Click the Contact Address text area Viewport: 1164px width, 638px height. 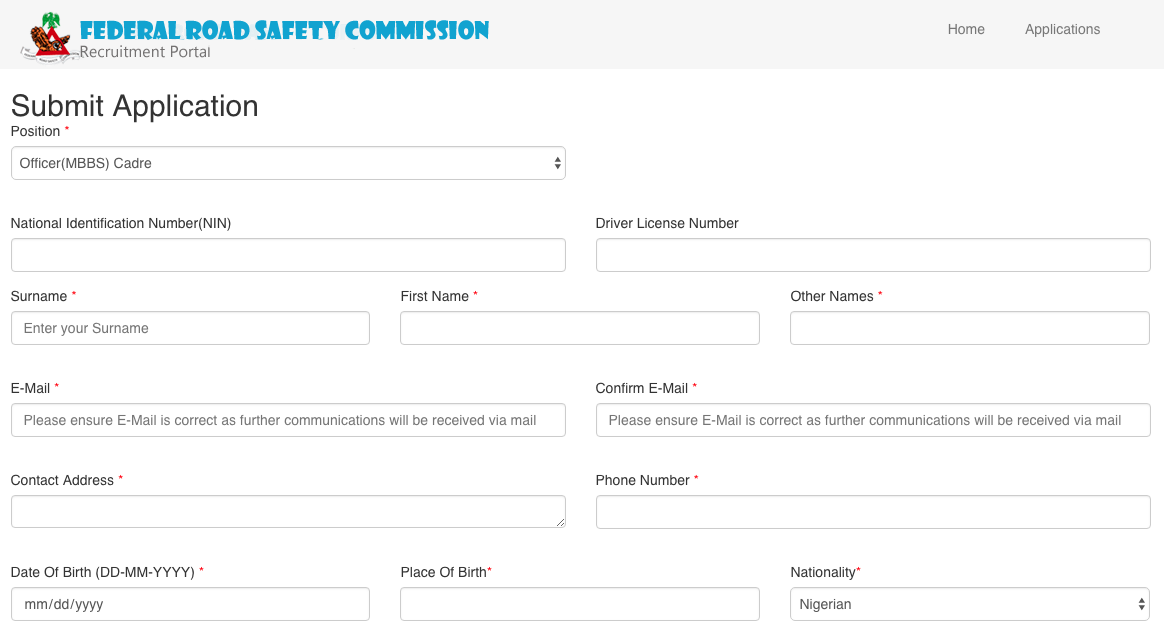point(288,511)
